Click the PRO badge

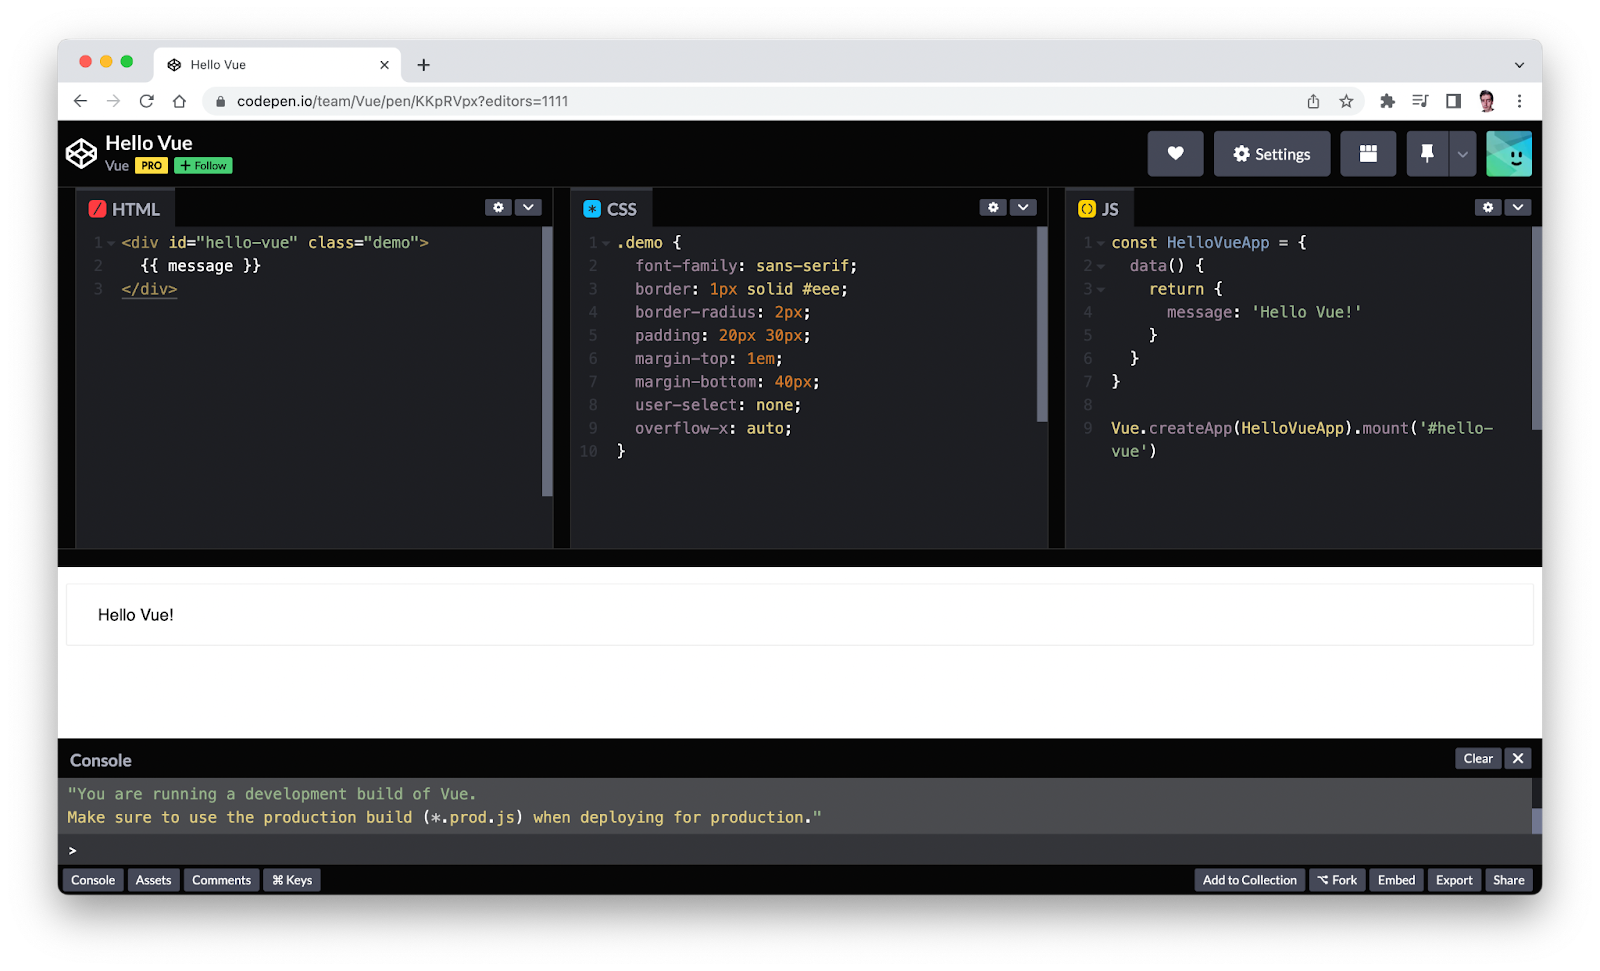click(152, 166)
